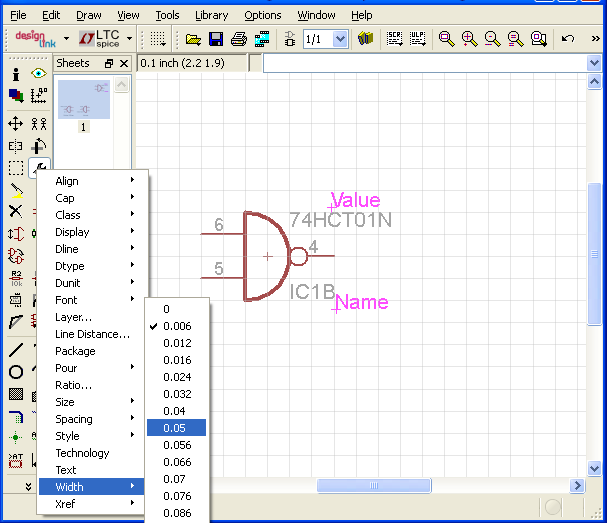The height and width of the screenshot is (523, 607).
Task: Select the Info tool
Action: 15,74
